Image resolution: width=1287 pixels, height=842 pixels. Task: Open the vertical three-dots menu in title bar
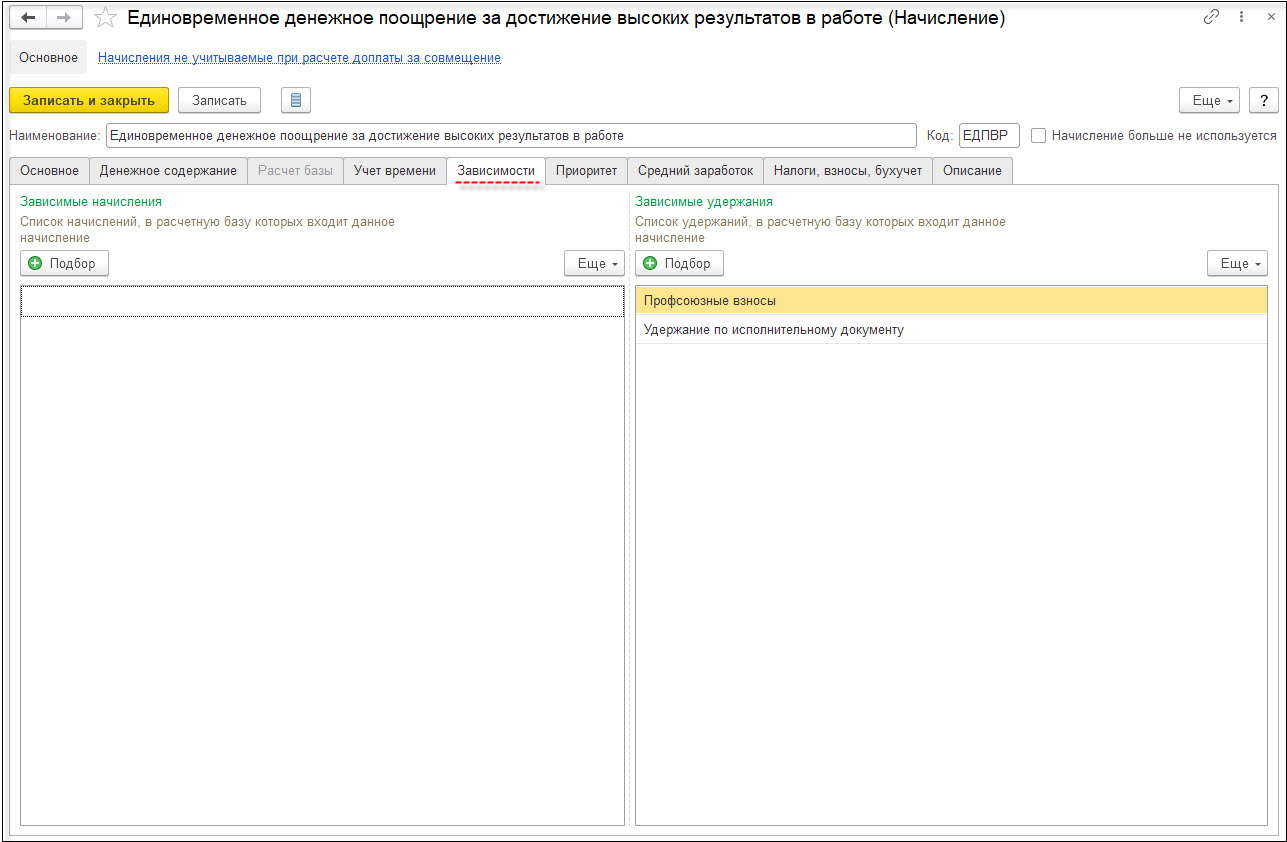click(x=1241, y=17)
